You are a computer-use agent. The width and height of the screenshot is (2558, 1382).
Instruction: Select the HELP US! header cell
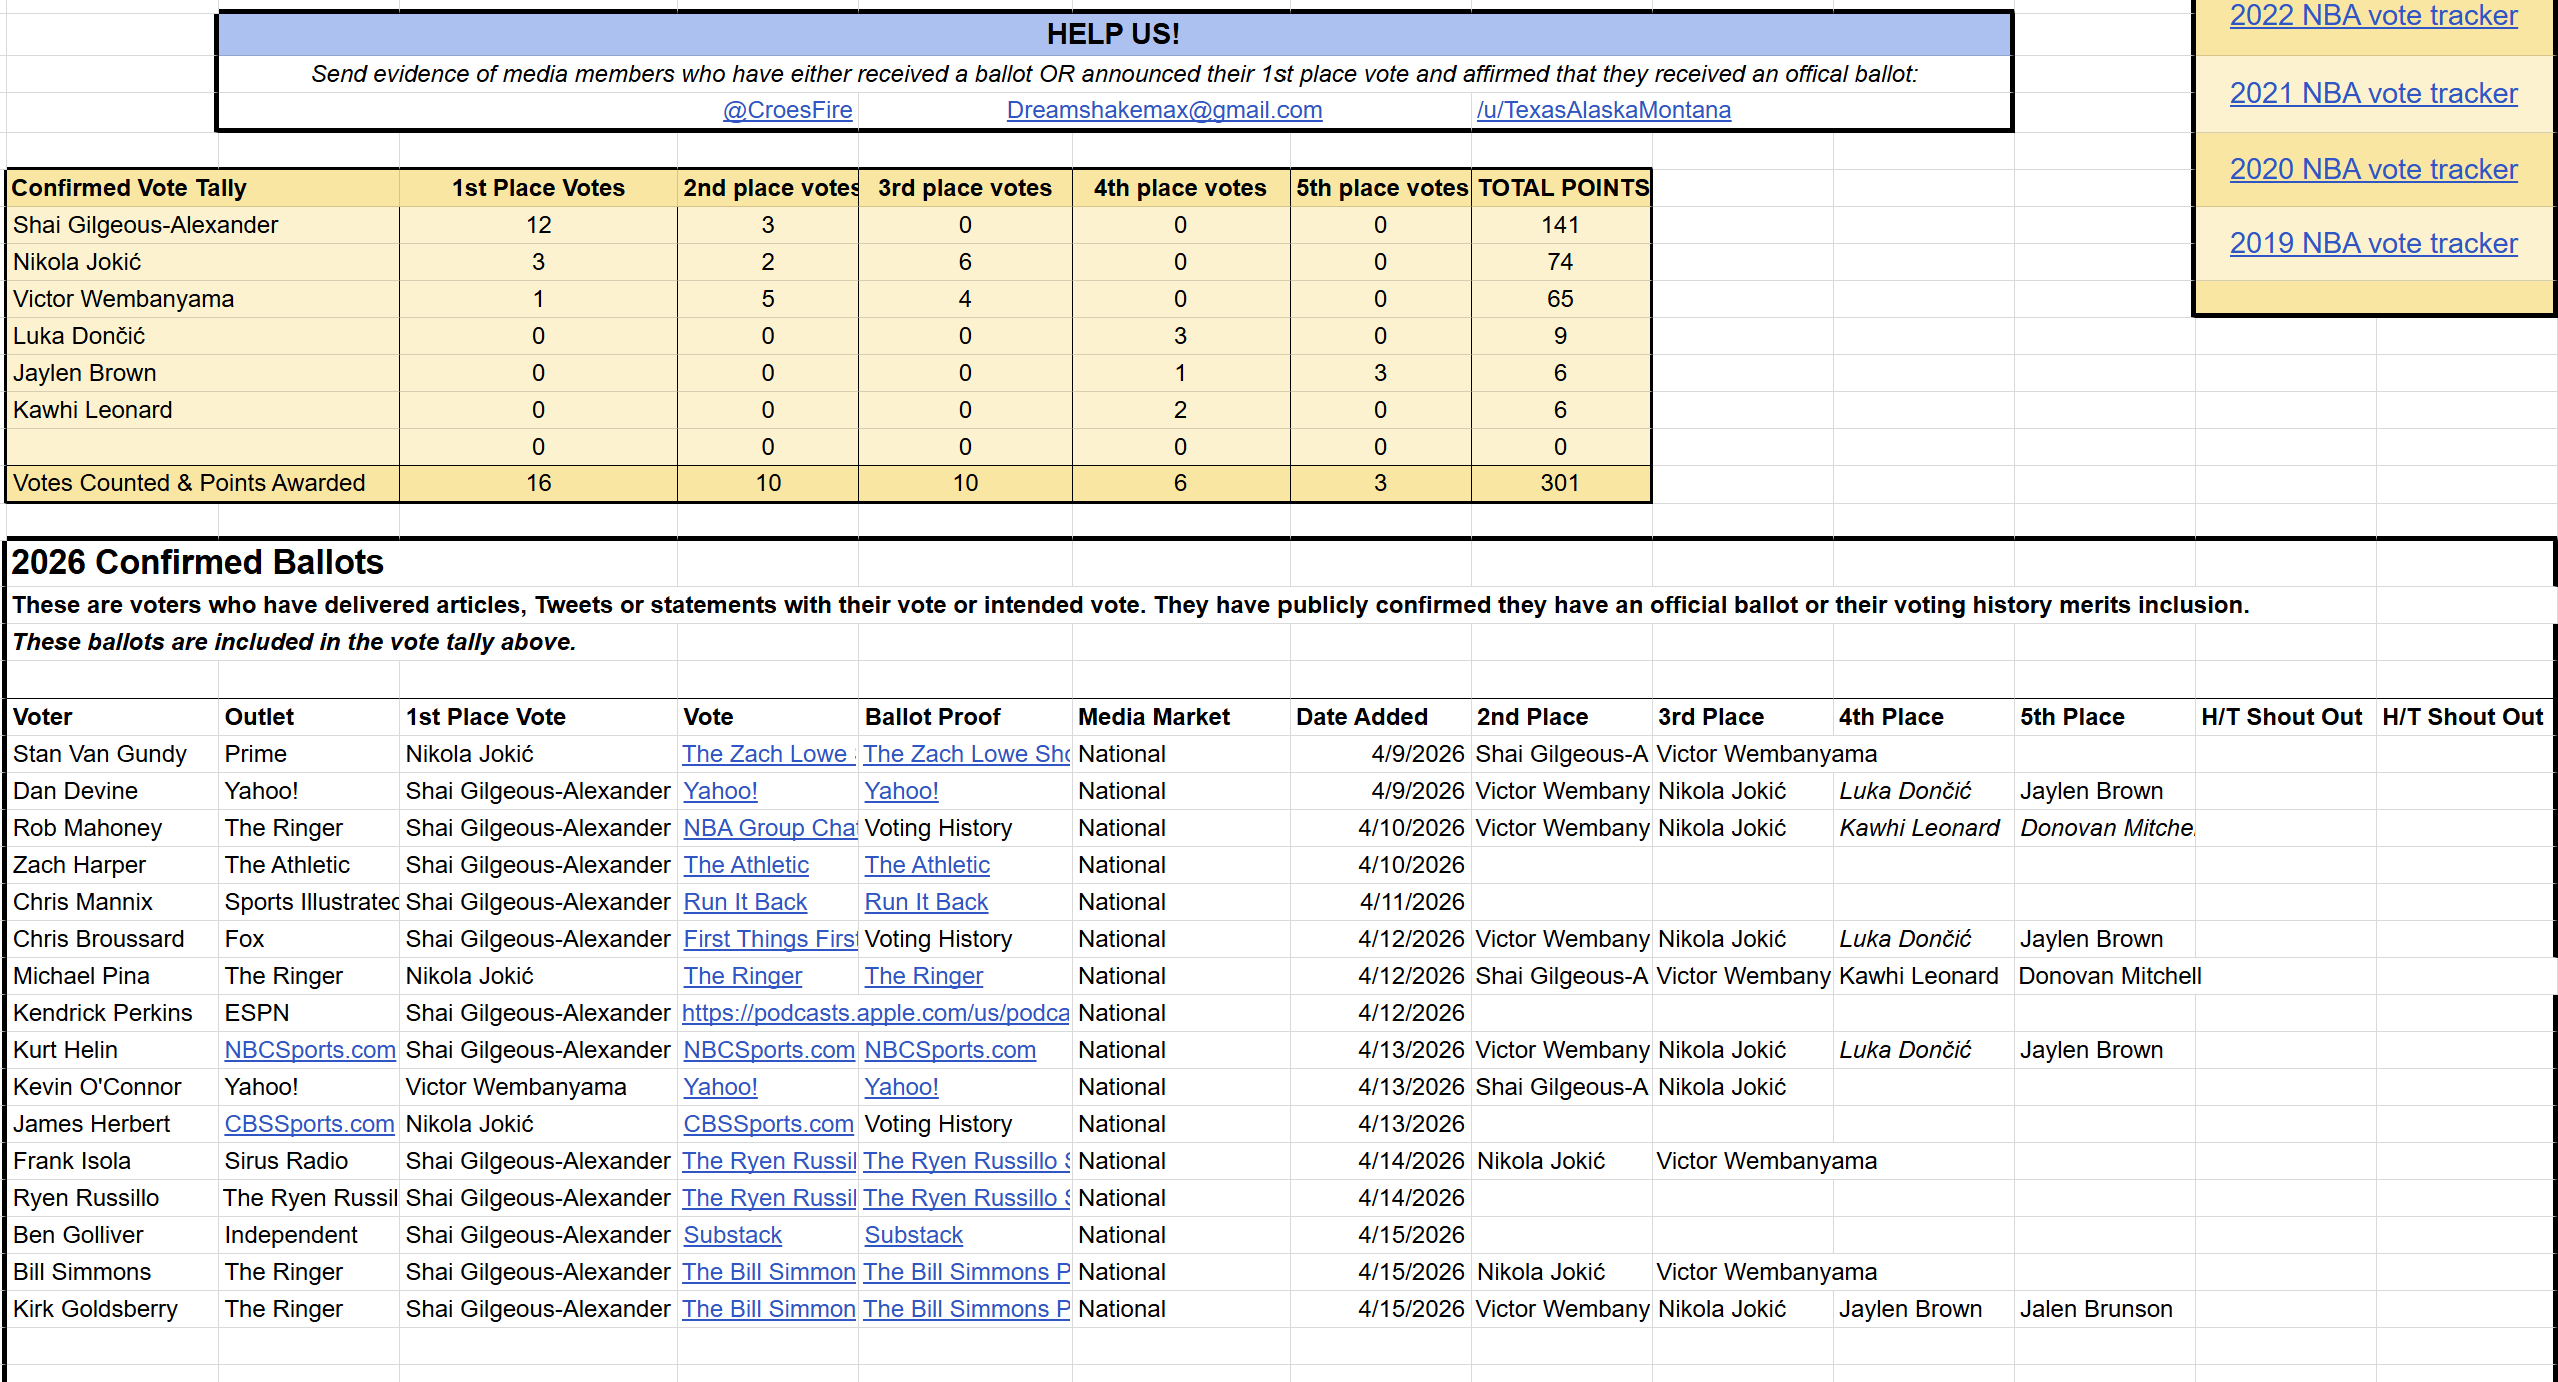tap(1113, 34)
